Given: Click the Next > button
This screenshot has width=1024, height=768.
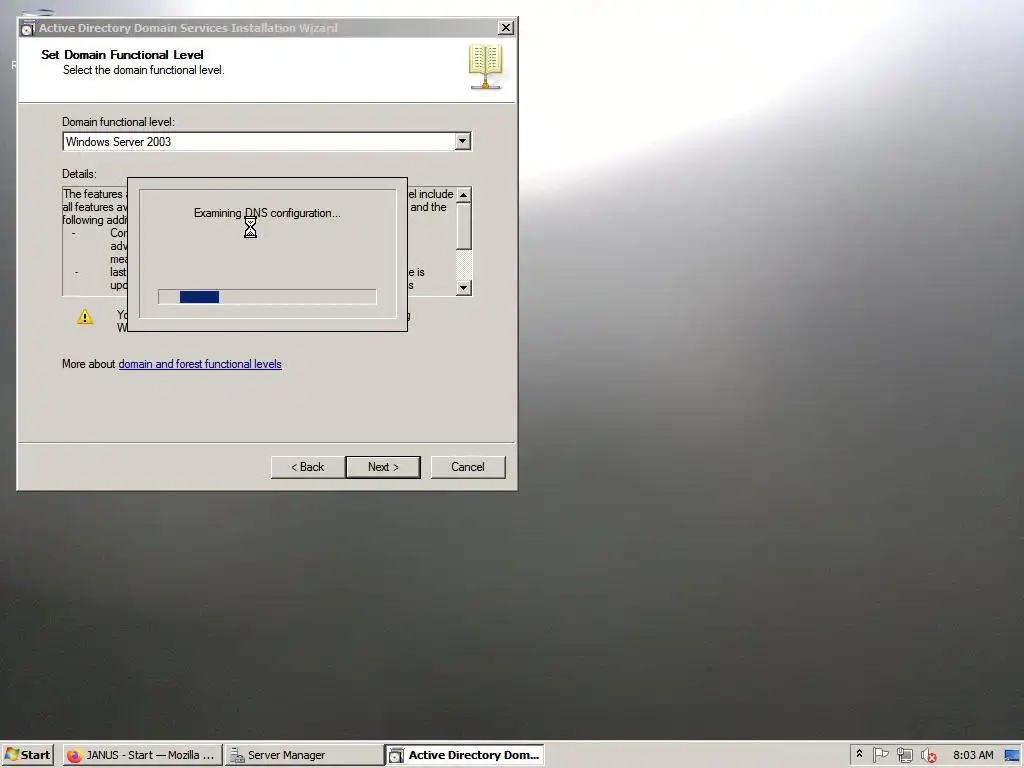Looking at the screenshot, I should tap(383, 467).
